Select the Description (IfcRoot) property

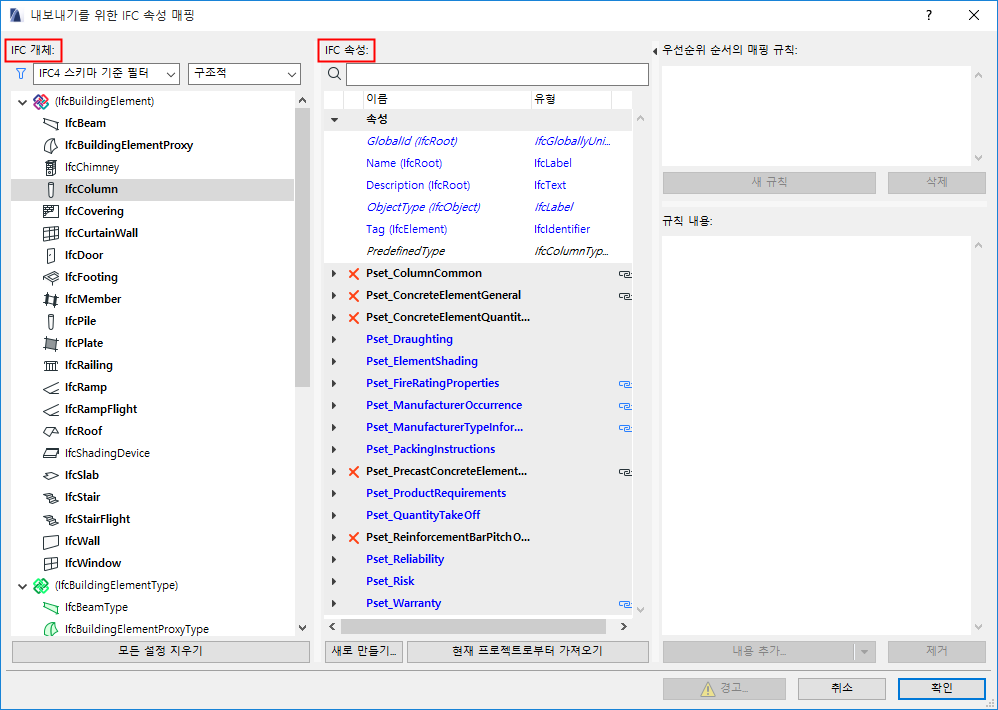[x=418, y=186]
